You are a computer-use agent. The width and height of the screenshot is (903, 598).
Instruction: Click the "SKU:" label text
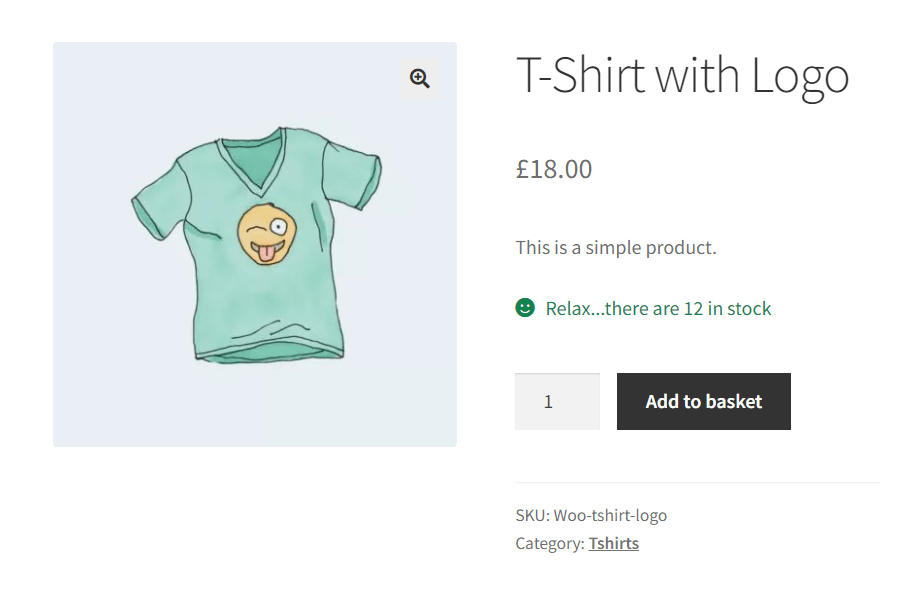pyautogui.click(x=530, y=515)
